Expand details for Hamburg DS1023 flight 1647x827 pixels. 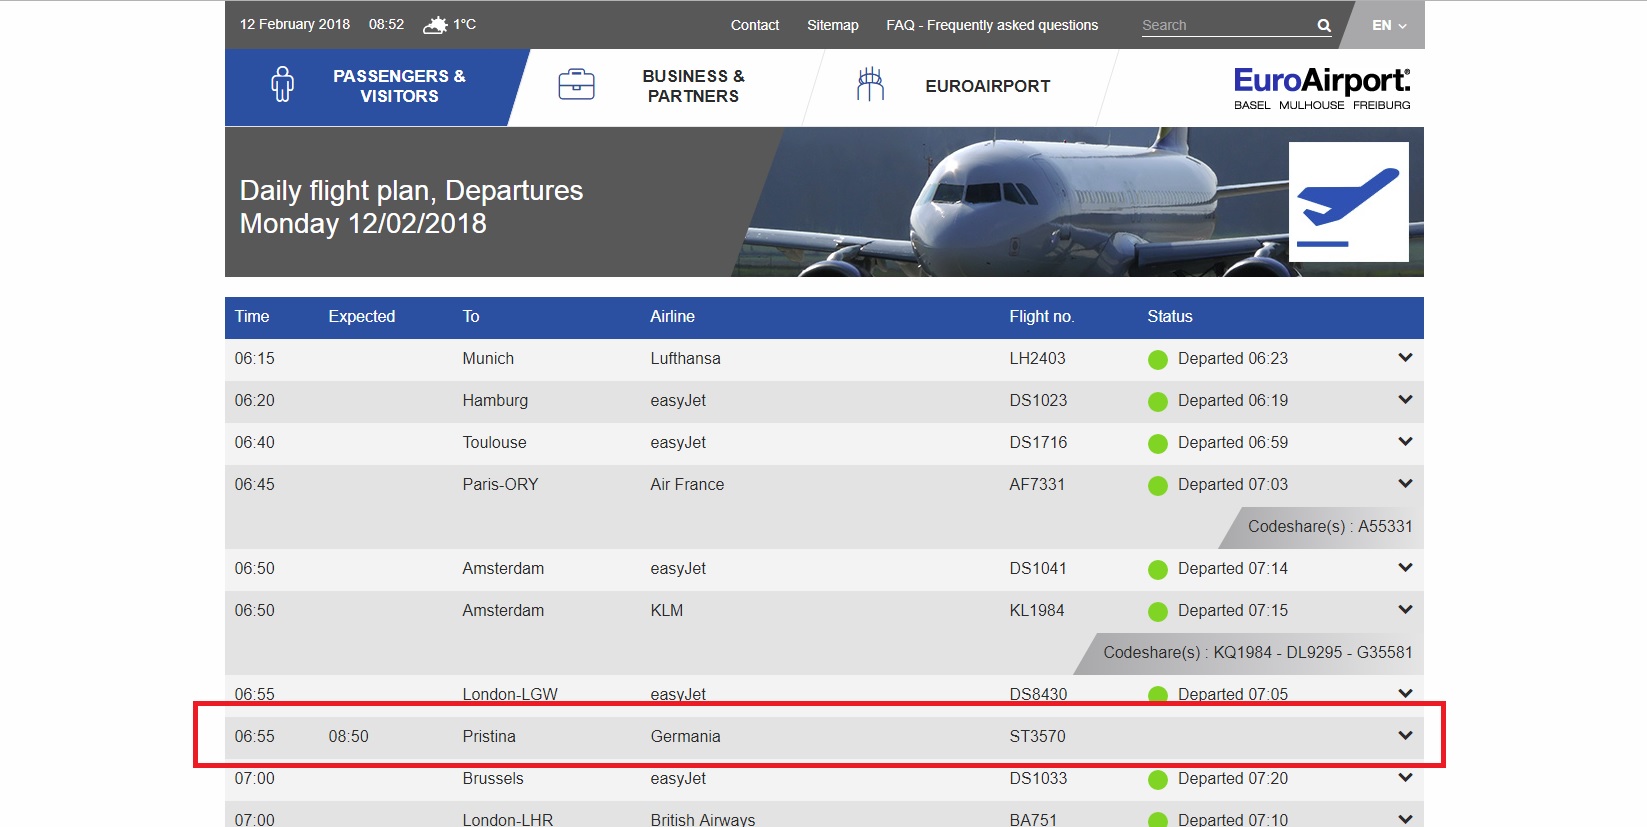(x=1405, y=400)
